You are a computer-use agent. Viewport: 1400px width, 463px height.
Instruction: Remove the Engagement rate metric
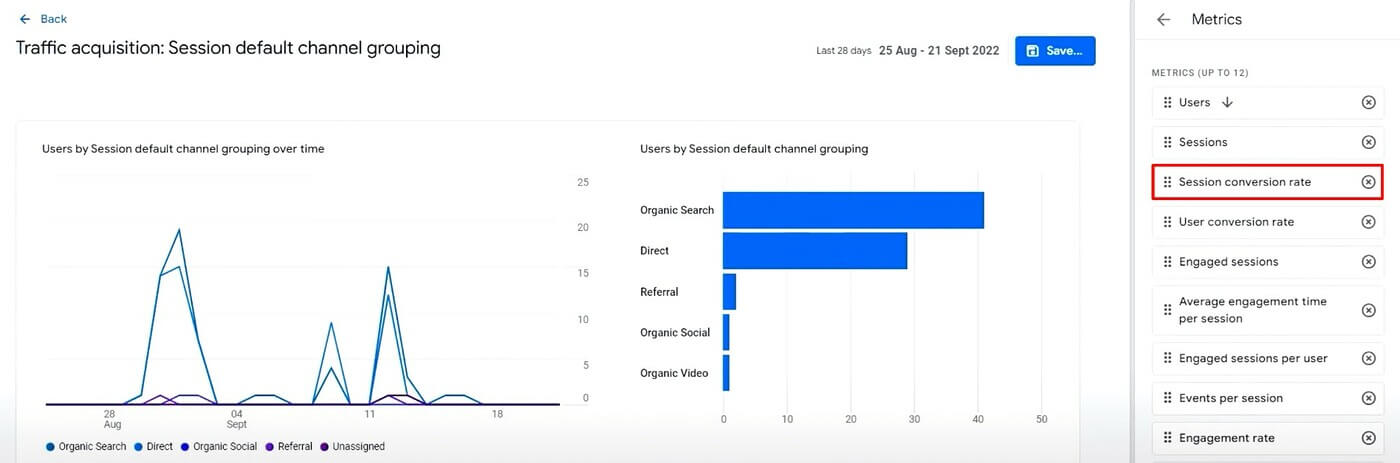(x=1369, y=438)
